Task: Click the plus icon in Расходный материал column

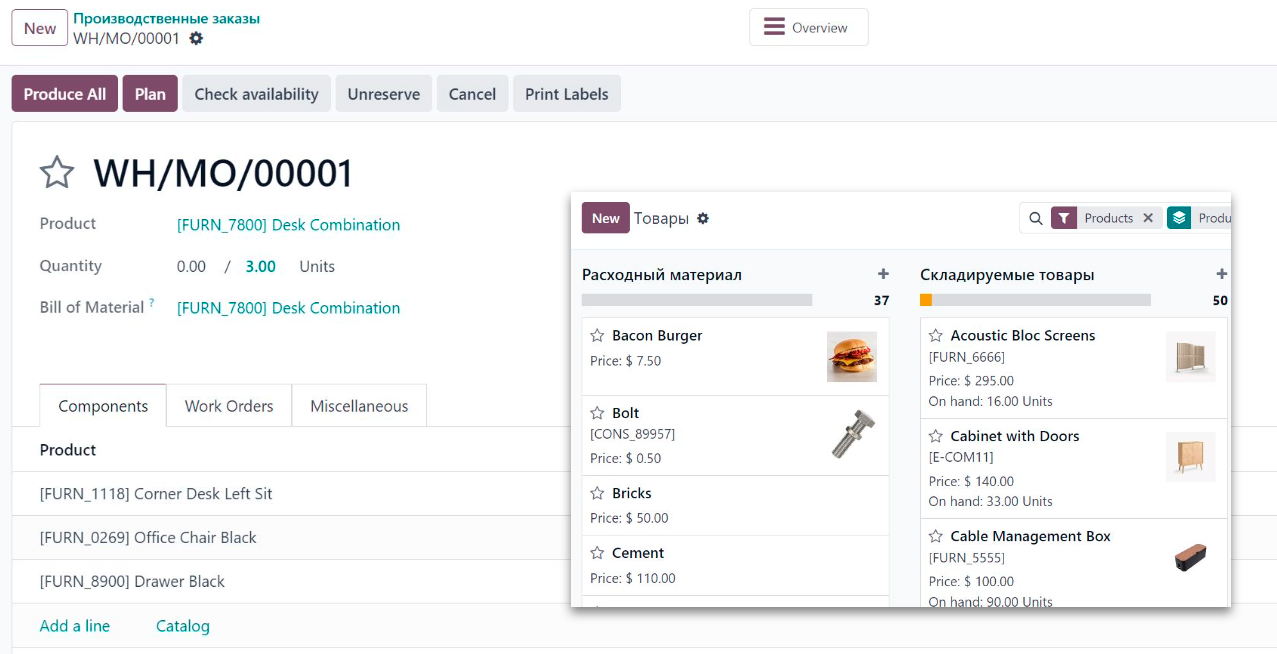Action: pyautogui.click(x=882, y=274)
